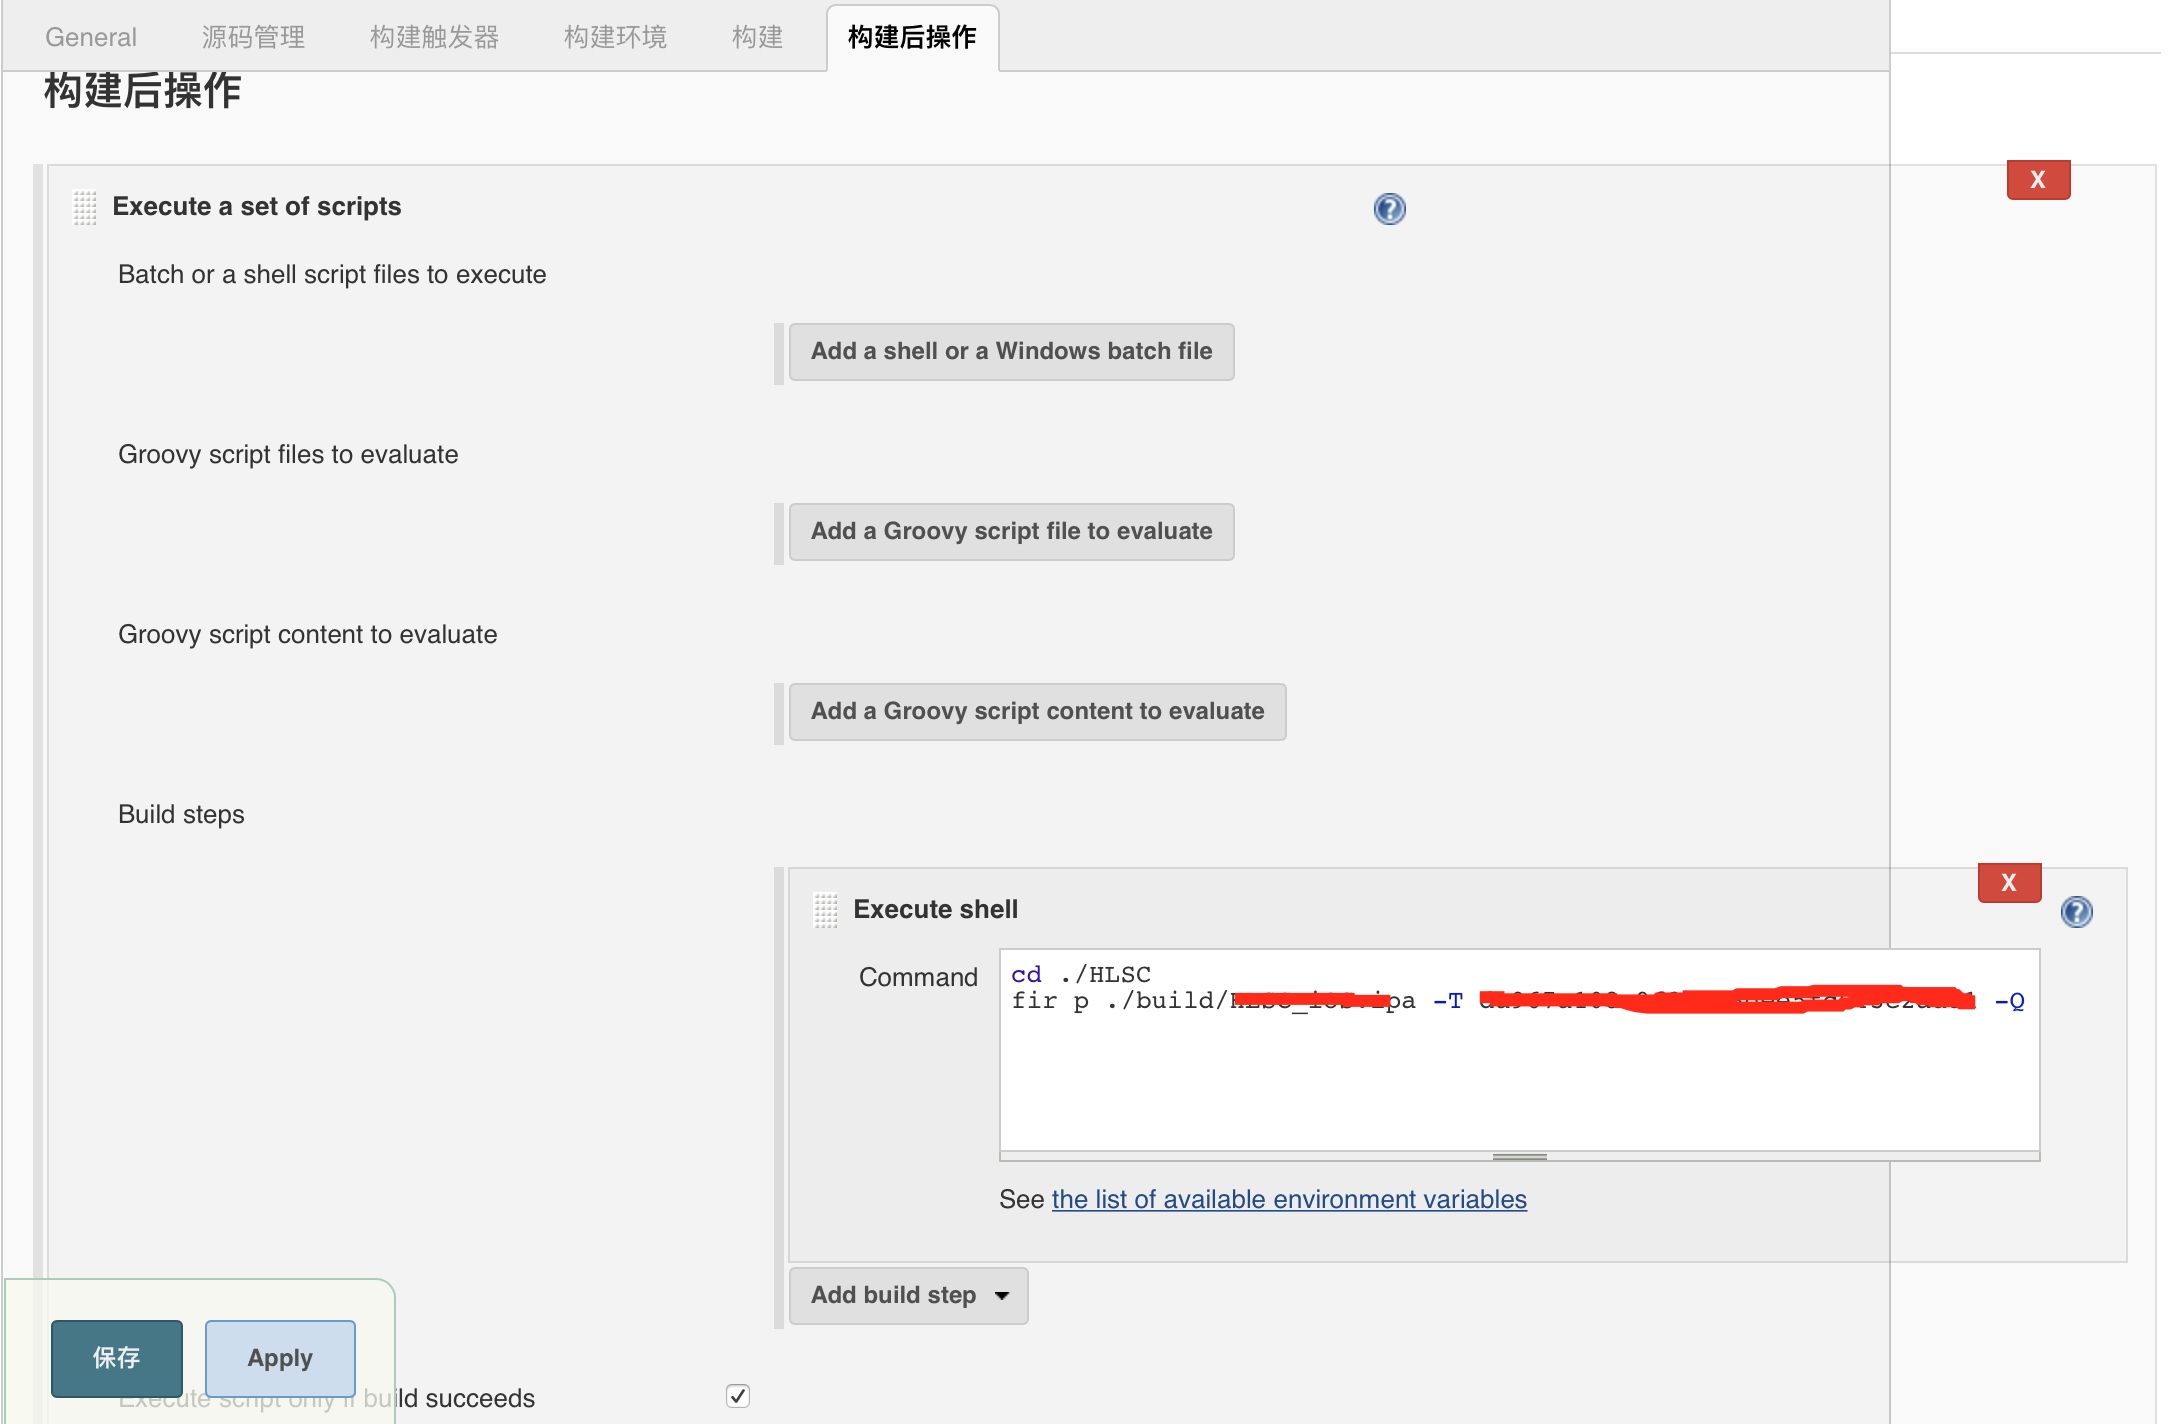Viewport: 2170px width, 1424px height.
Task: Switch to the General tab
Action: pos(91,37)
